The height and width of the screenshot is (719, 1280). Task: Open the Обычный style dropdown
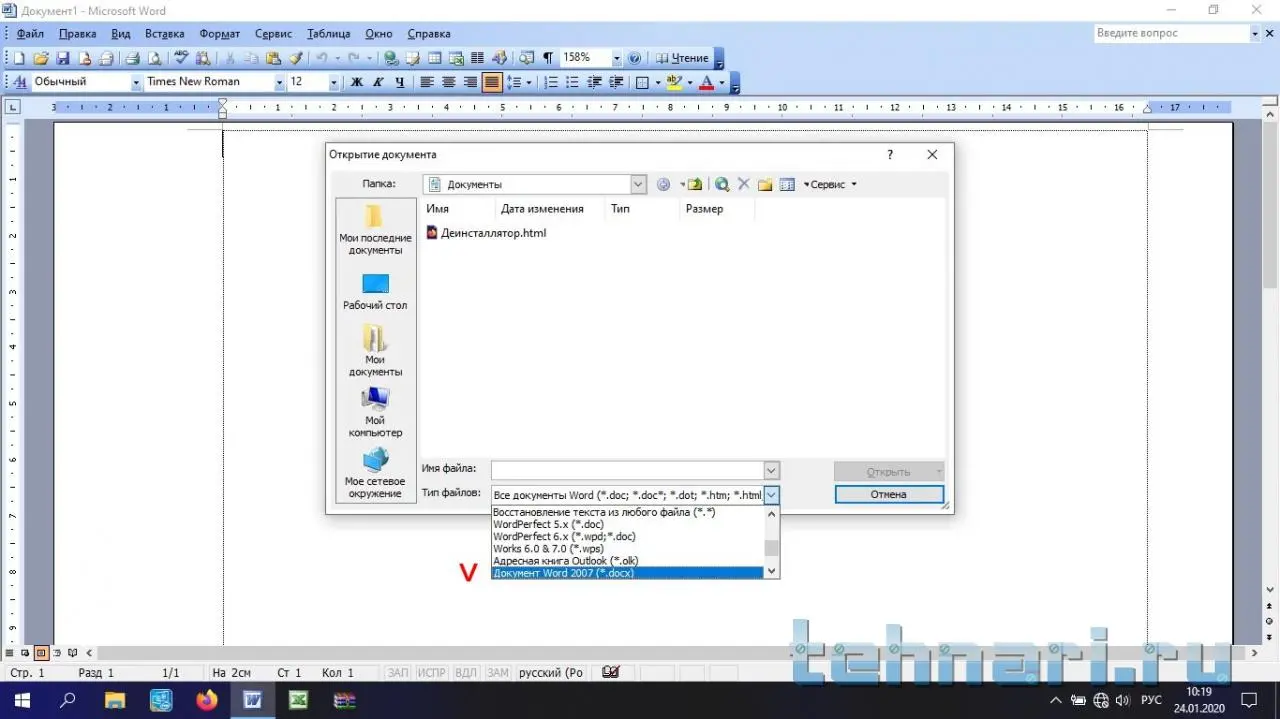point(136,82)
